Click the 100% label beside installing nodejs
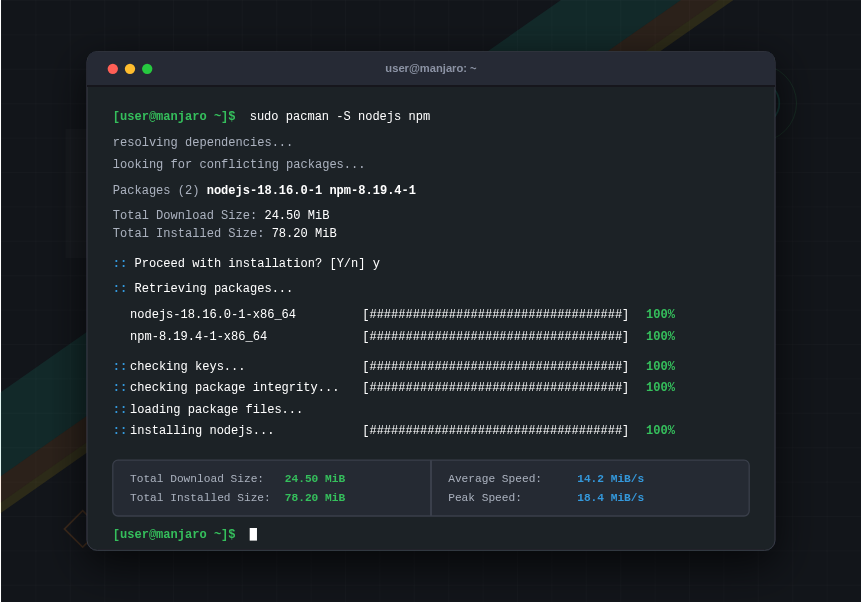This screenshot has height=602, width=862. 660,430
